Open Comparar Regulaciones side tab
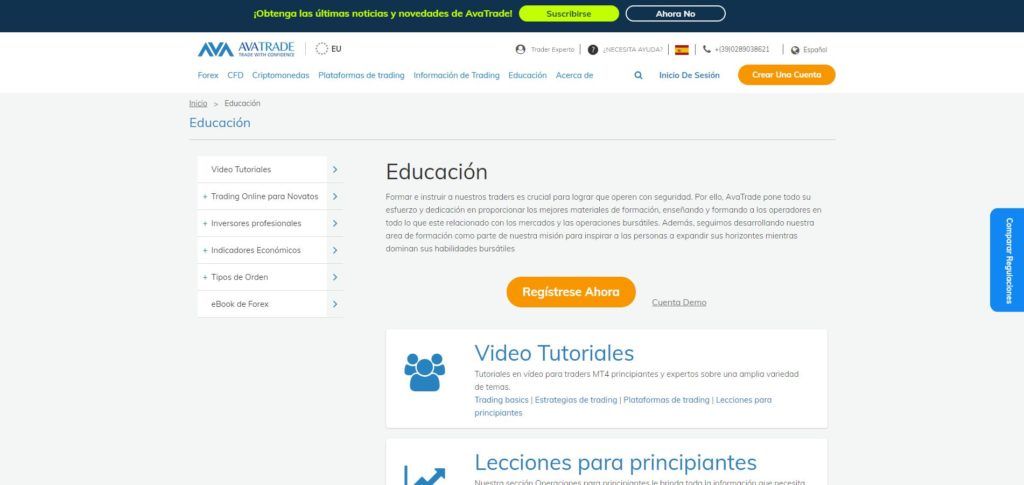1024x485 pixels. click(1009, 260)
